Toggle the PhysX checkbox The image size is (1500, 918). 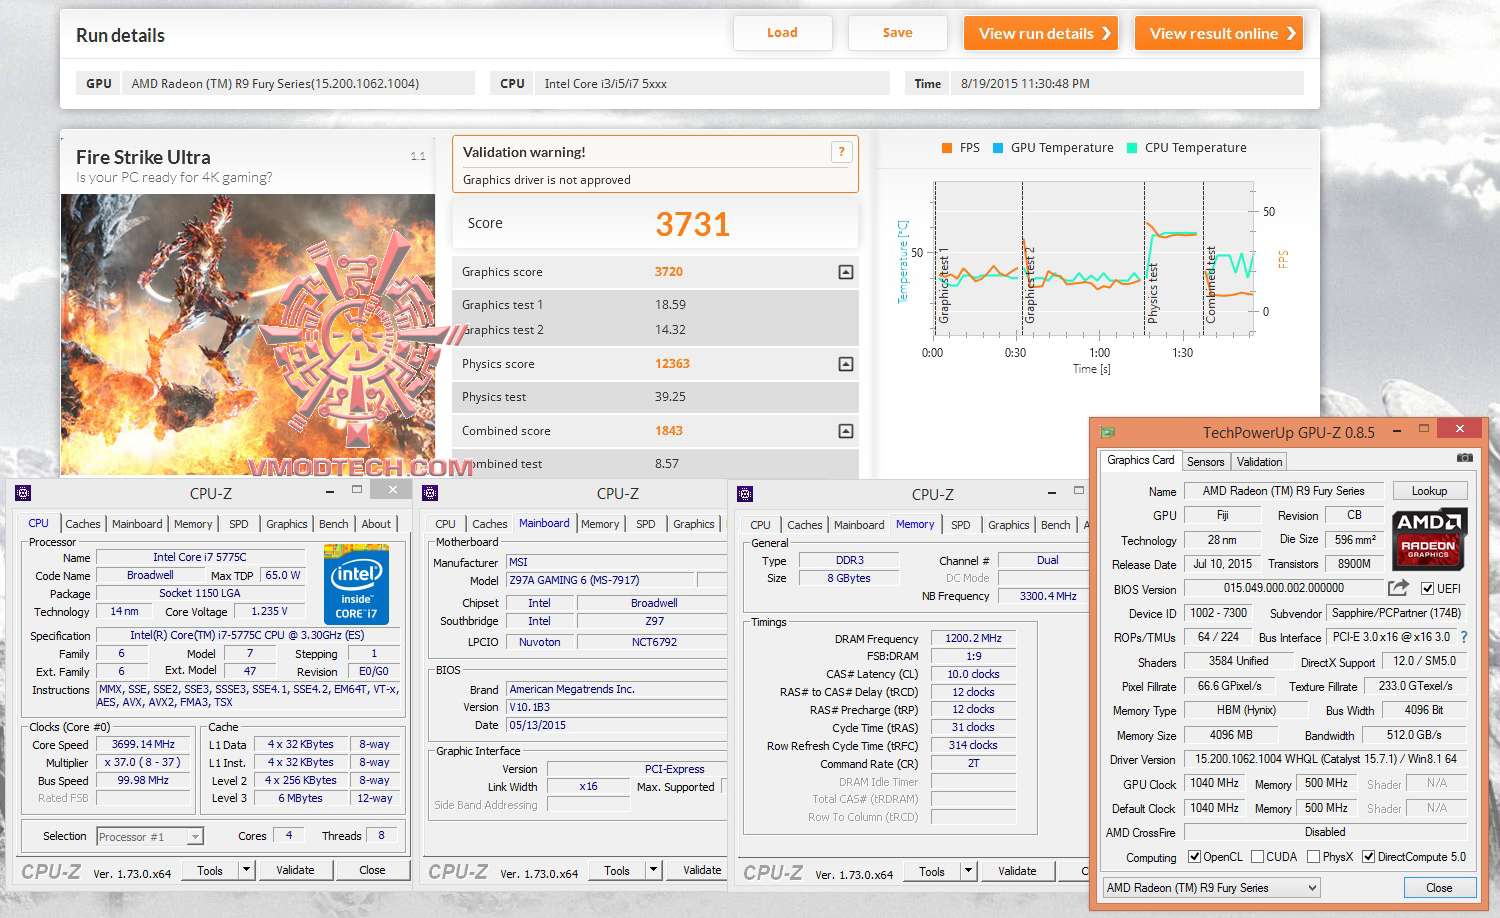(x=1314, y=857)
